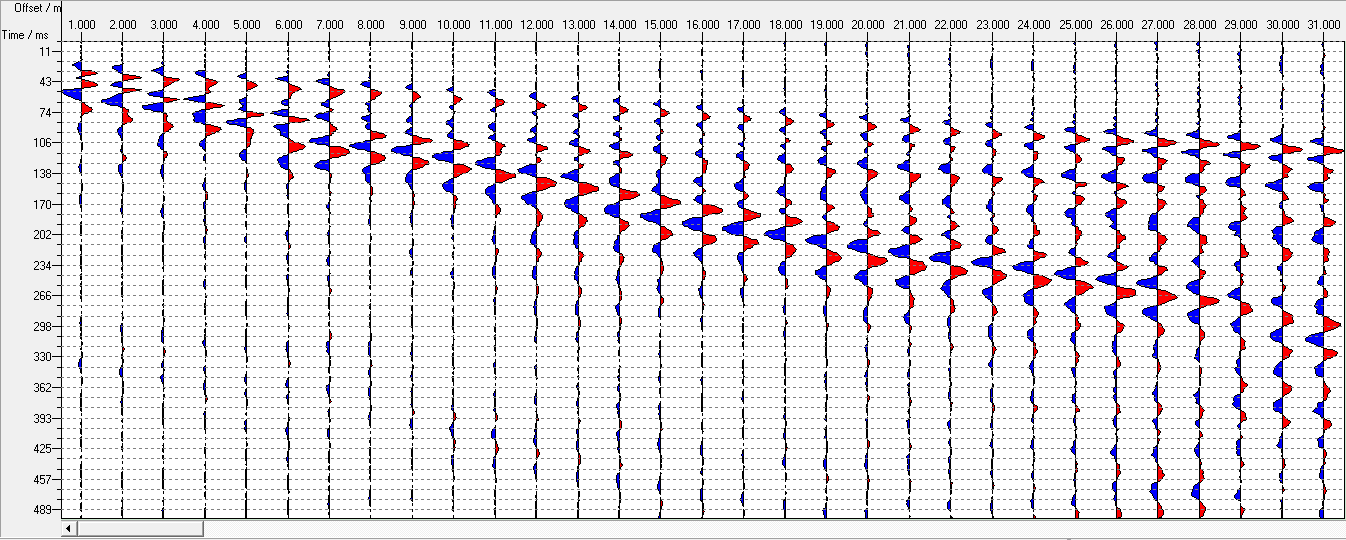Select the 202 ms time axis mark

[44, 235]
